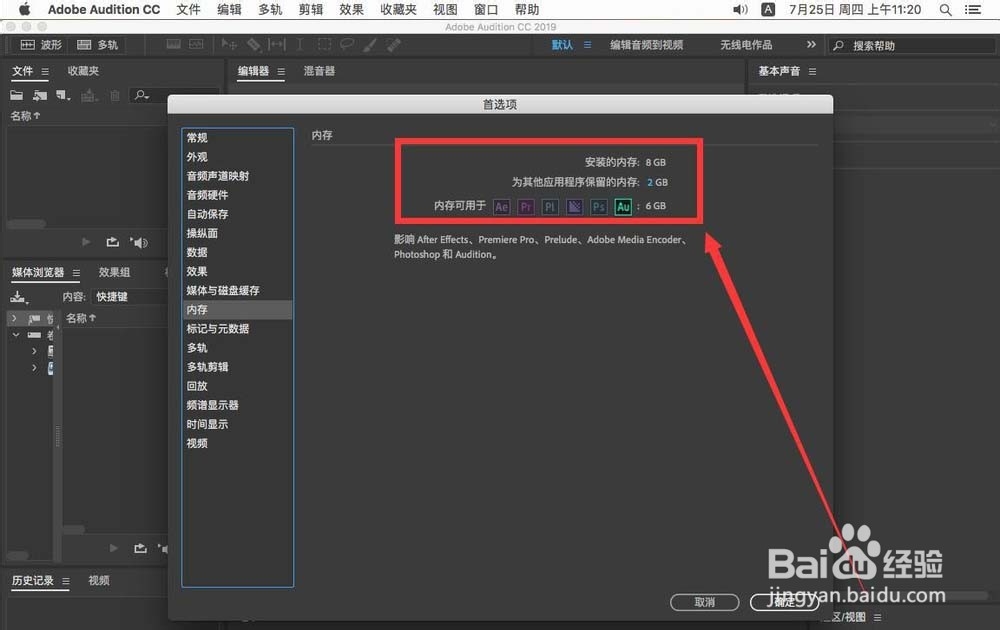The height and width of the screenshot is (630, 1000).
Task: Select Appearance (外观) in preferences list
Action: point(237,157)
